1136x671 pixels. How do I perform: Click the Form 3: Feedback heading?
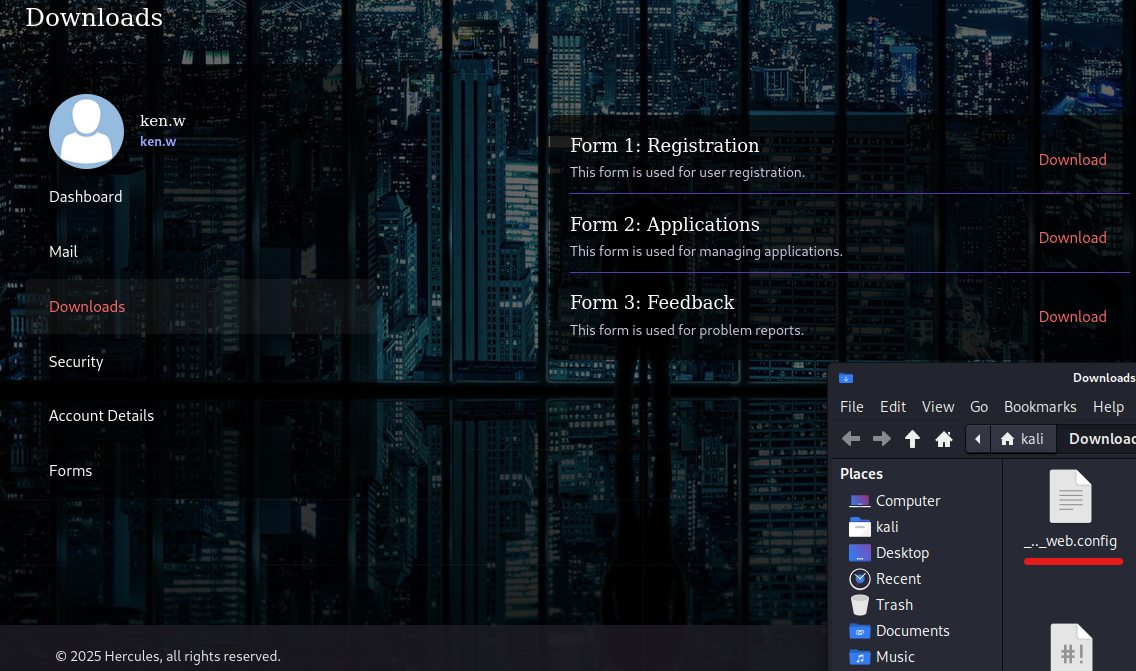click(x=652, y=302)
